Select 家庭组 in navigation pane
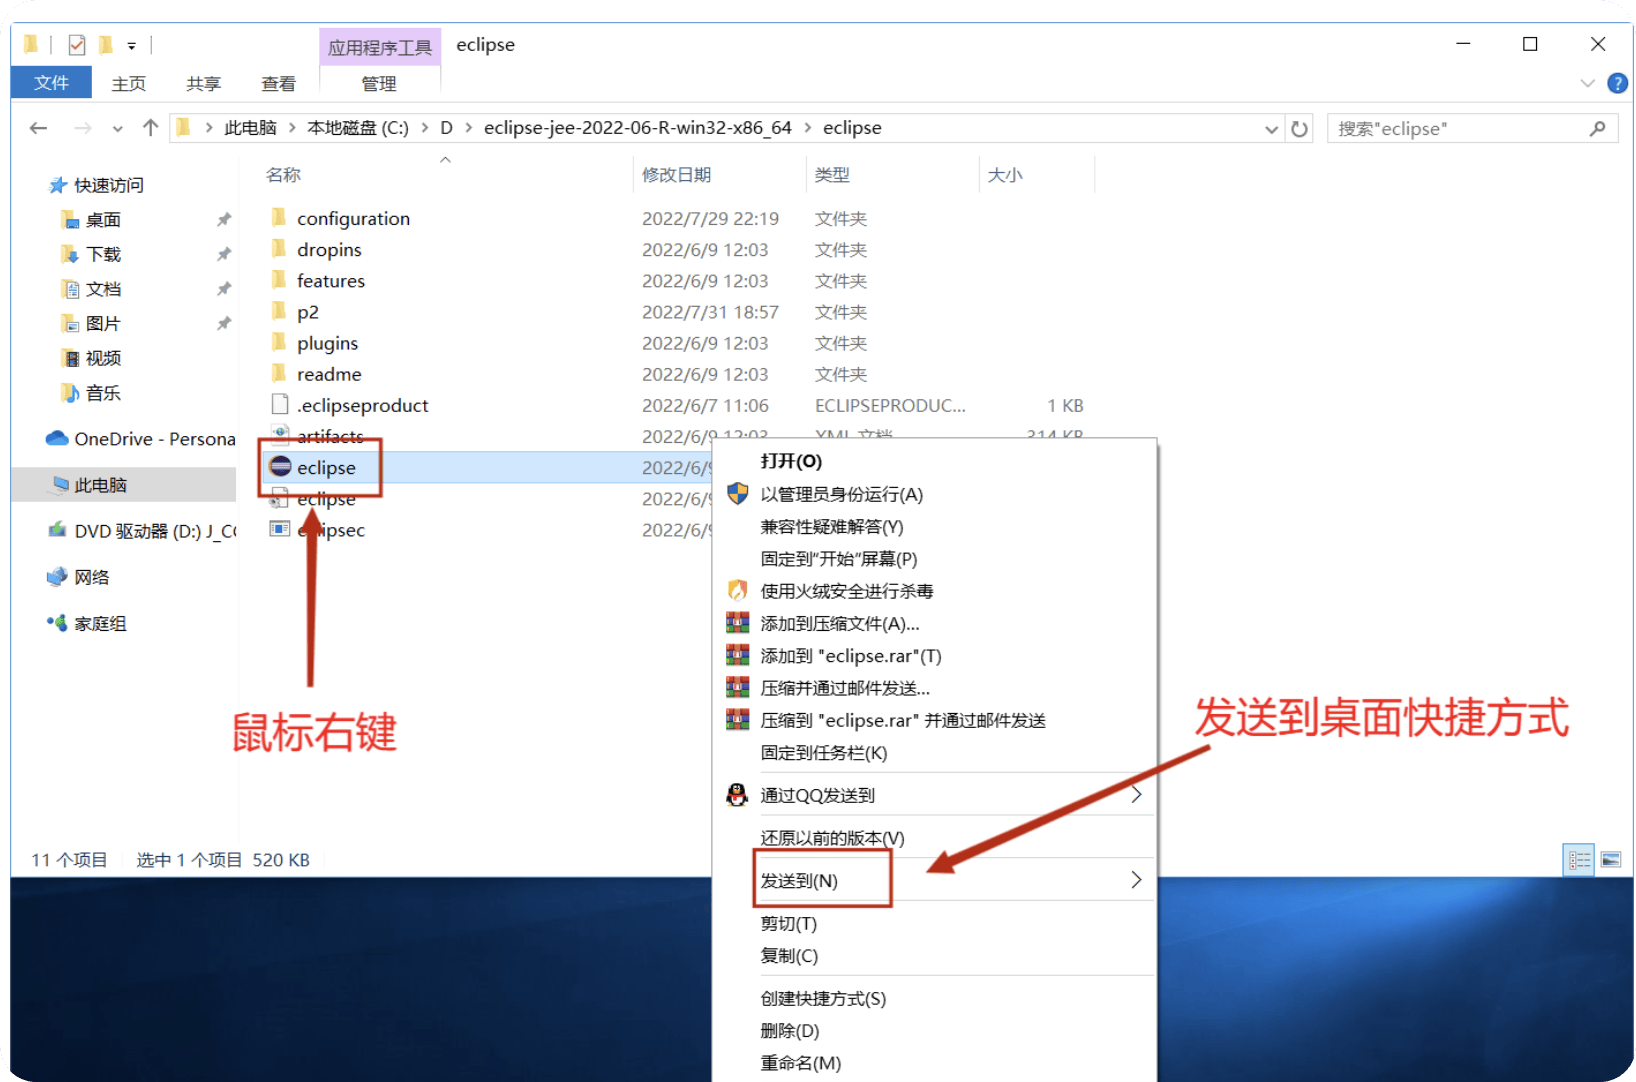This screenshot has width=1636, height=1082. pos(100,623)
